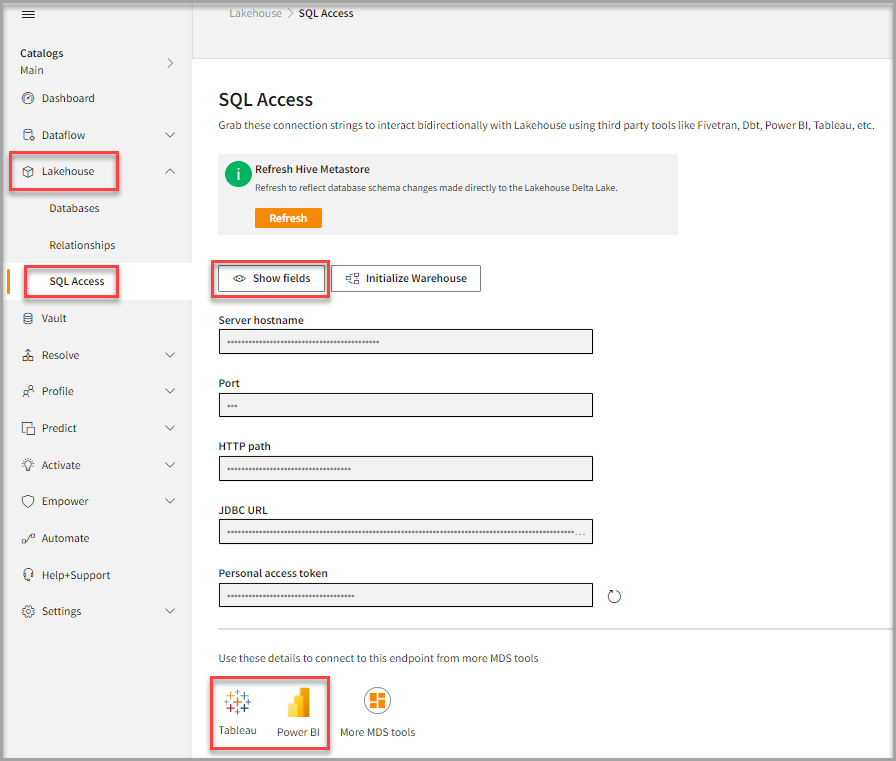Click the Initialize Warehouse button
Image resolution: width=896 pixels, height=761 pixels.
click(x=406, y=278)
